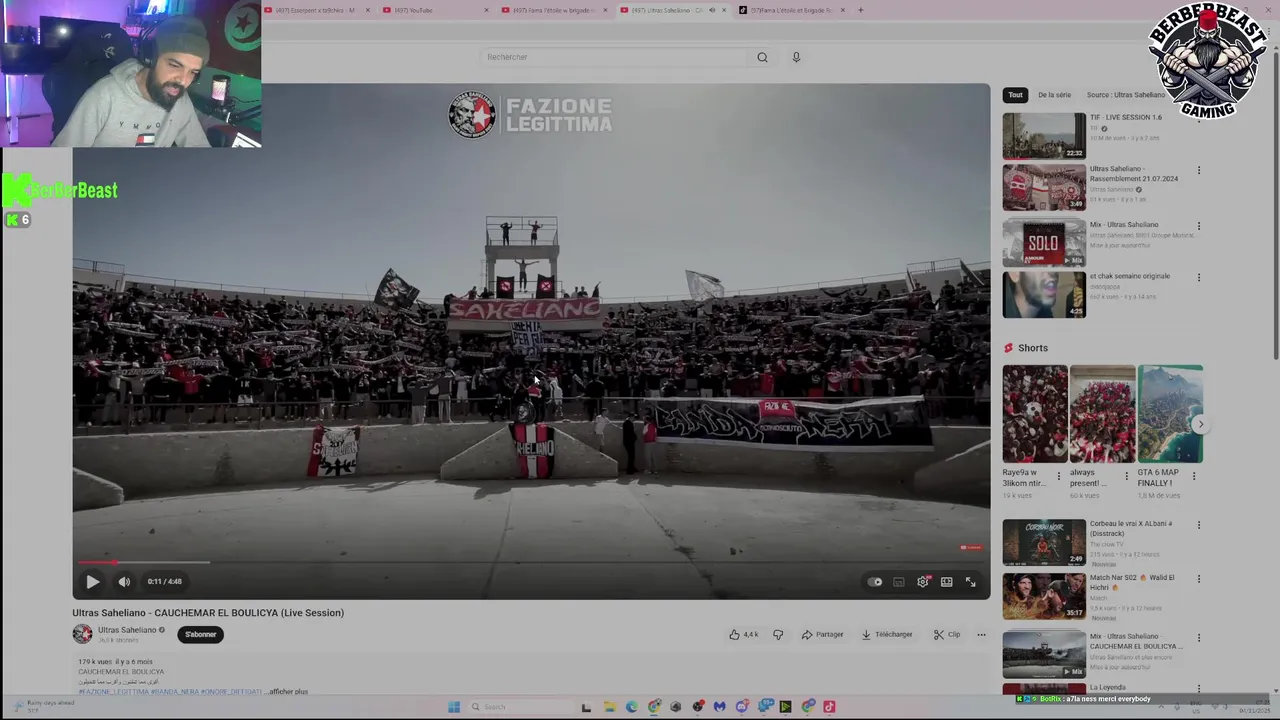
Task: Mute the video with the speaker icon
Action: click(124, 581)
